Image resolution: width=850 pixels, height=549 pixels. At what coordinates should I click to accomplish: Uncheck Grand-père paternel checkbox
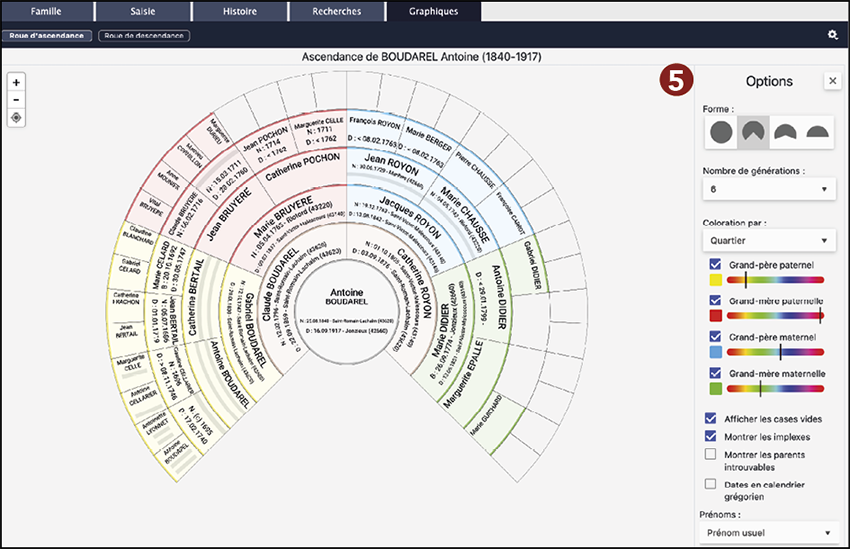coord(716,264)
